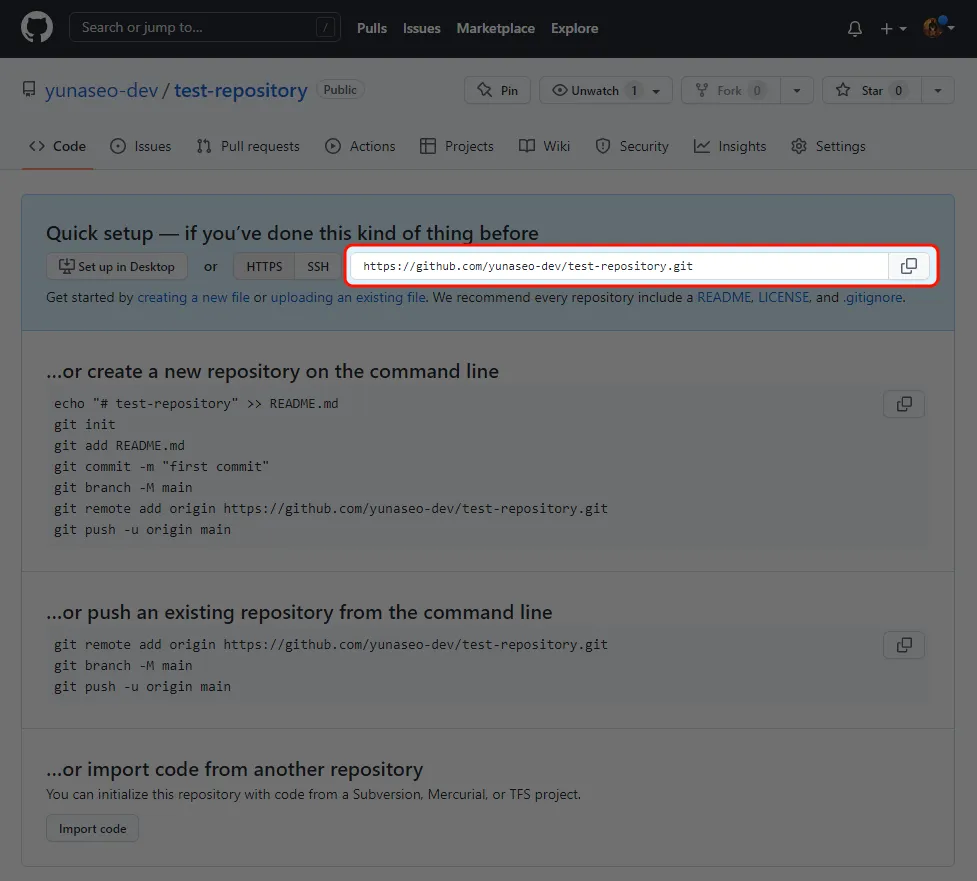Expand the Unwatch options arrow
The height and width of the screenshot is (881, 977).
657,91
